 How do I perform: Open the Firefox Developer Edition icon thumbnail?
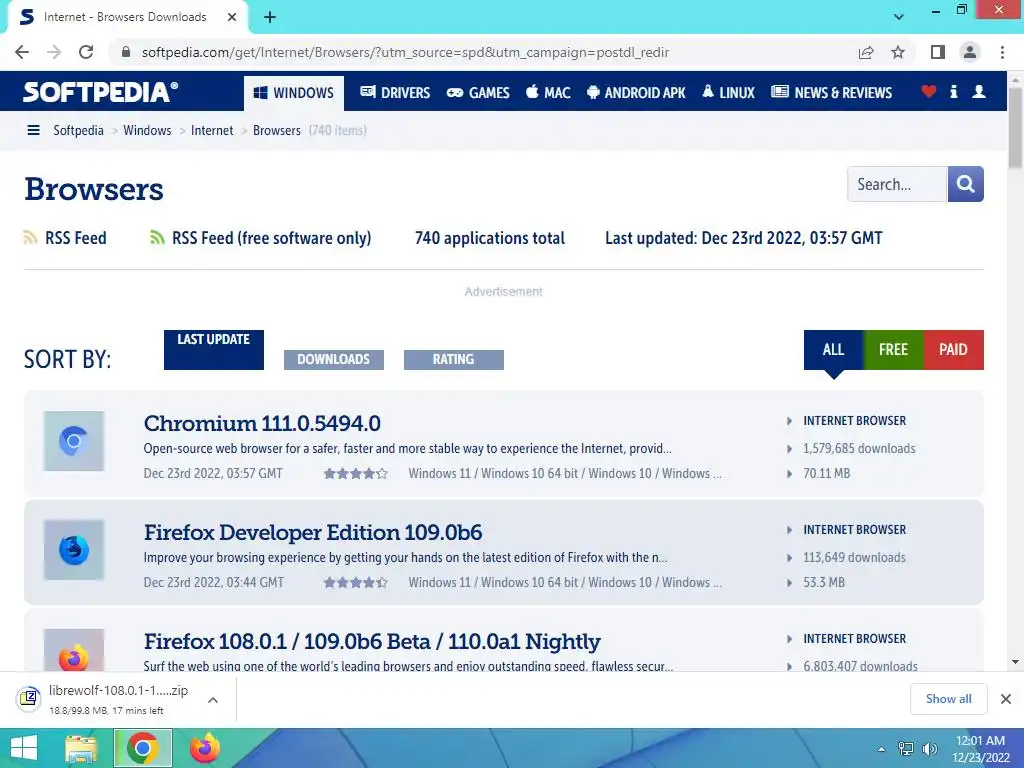click(74, 550)
